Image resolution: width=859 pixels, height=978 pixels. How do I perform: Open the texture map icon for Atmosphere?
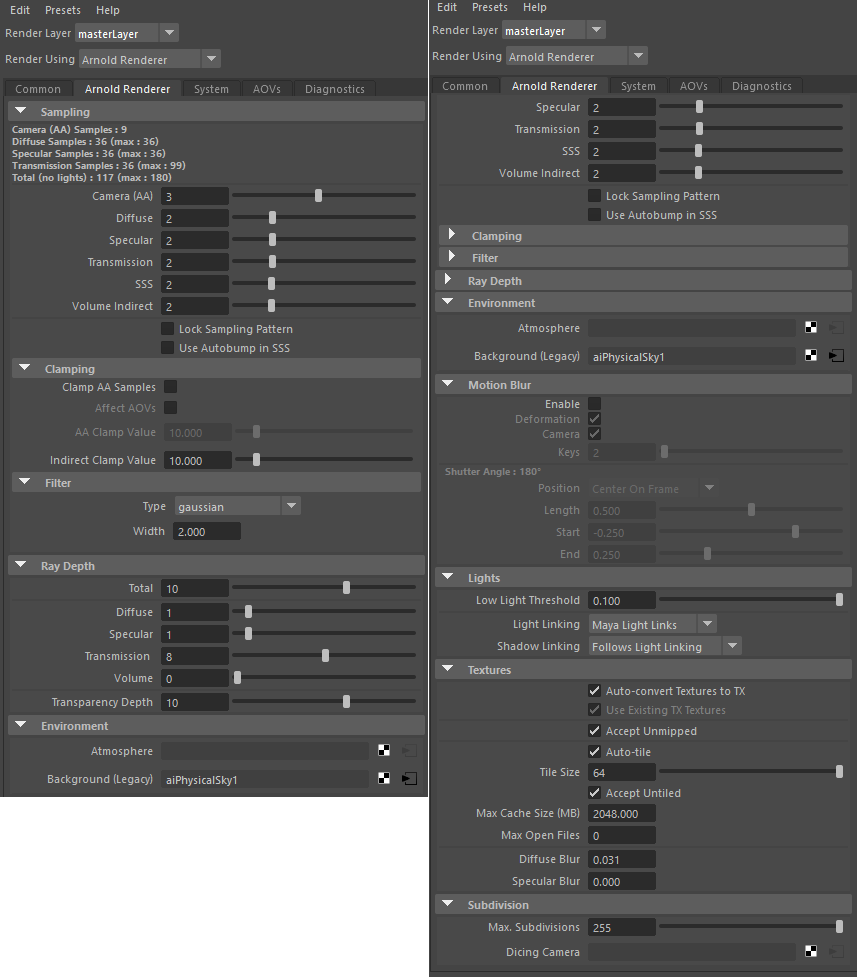[384, 750]
